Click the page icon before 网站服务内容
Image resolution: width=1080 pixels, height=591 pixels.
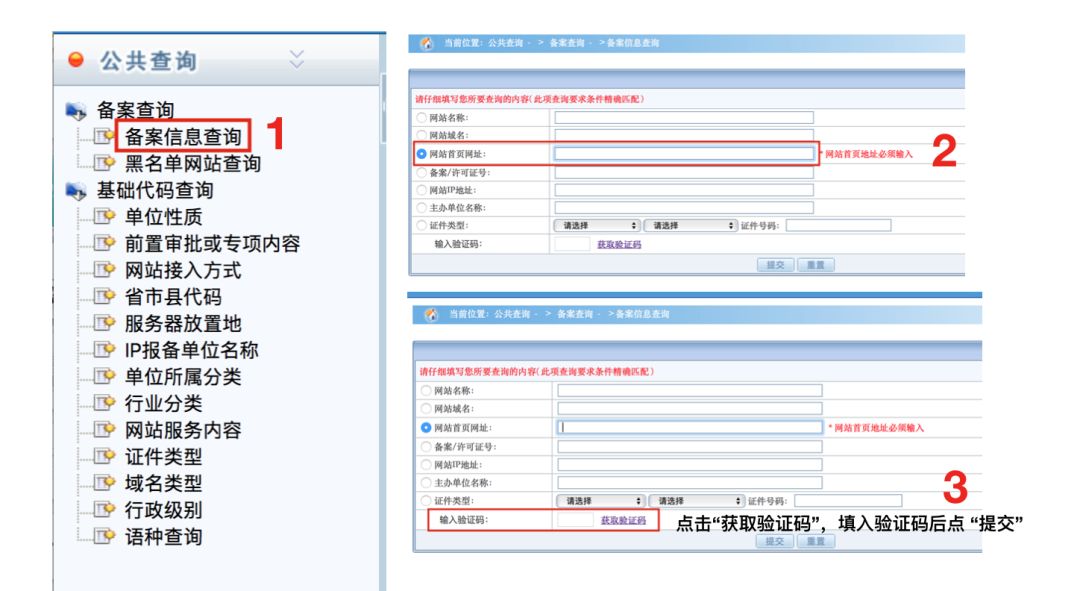(104, 430)
